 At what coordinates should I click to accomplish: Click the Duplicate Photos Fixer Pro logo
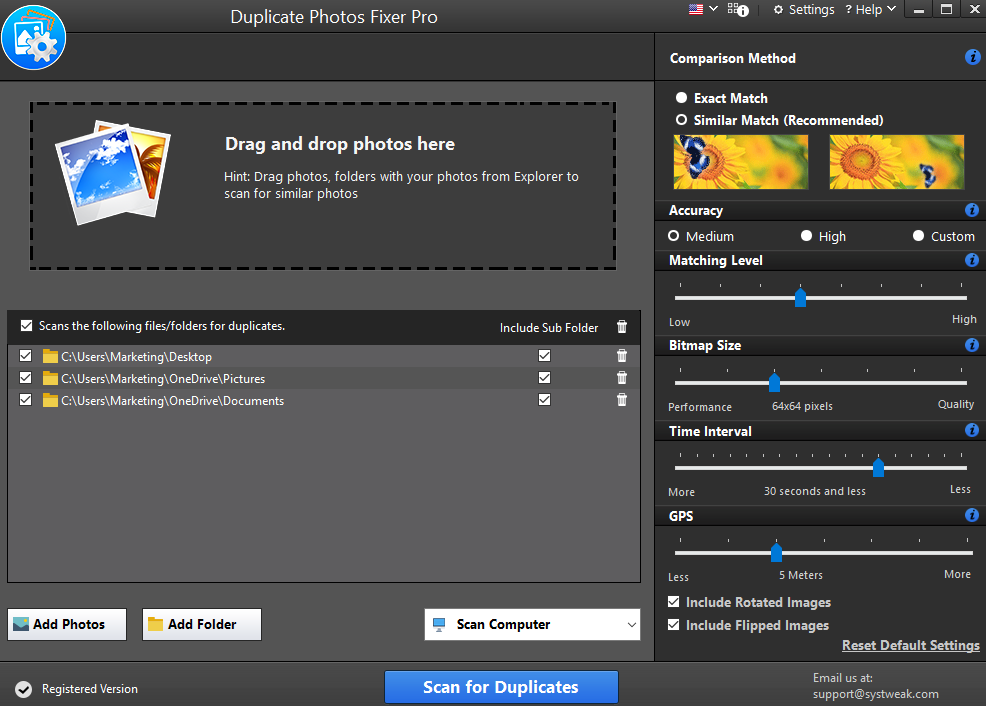pyautogui.click(x=34, y=37)
